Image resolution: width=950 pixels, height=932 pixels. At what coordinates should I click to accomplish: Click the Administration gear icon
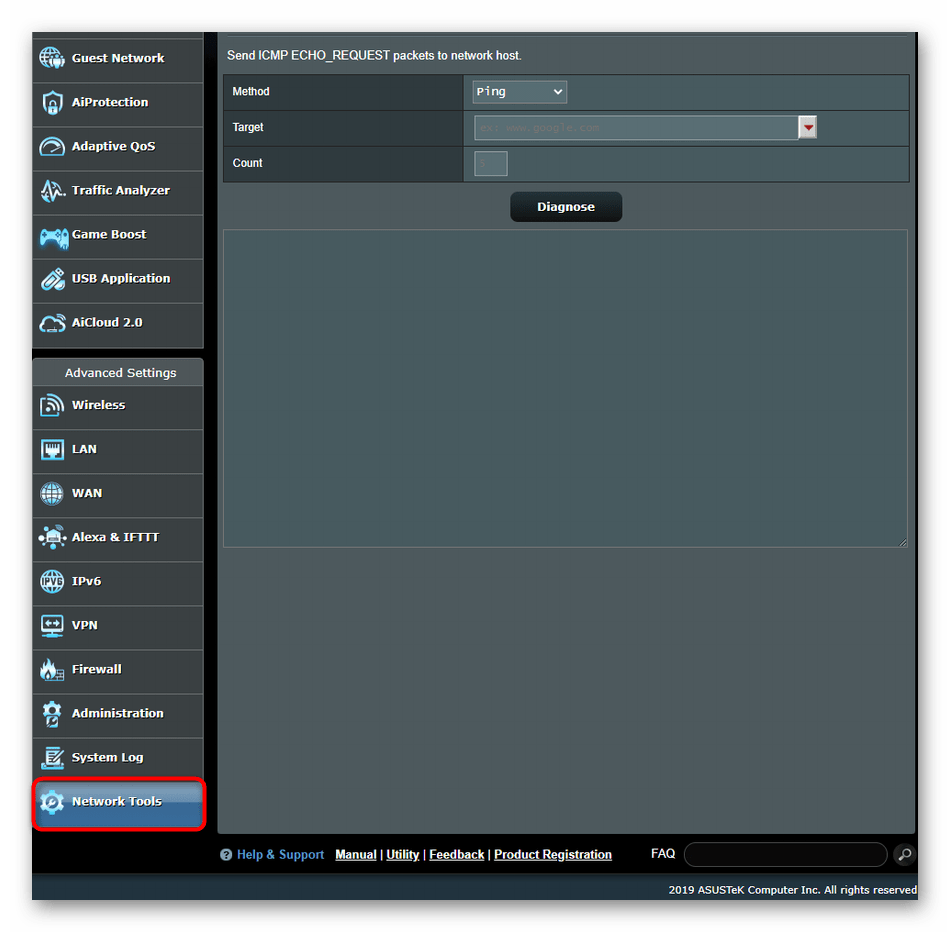pyautogui.click(x=52, y=714)
